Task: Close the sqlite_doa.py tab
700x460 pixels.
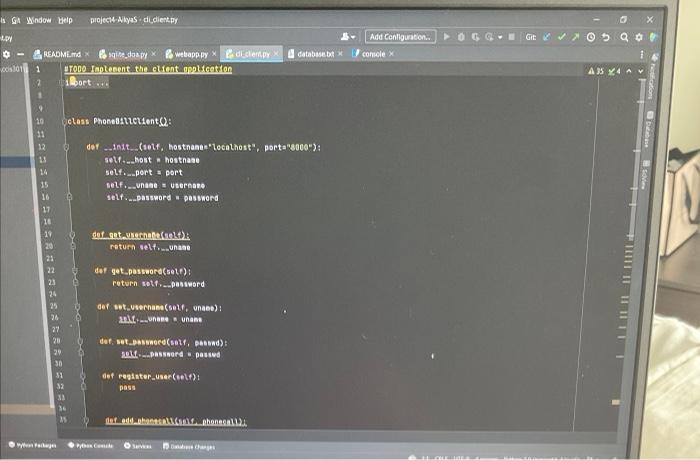Action: (x=154, y=54)
